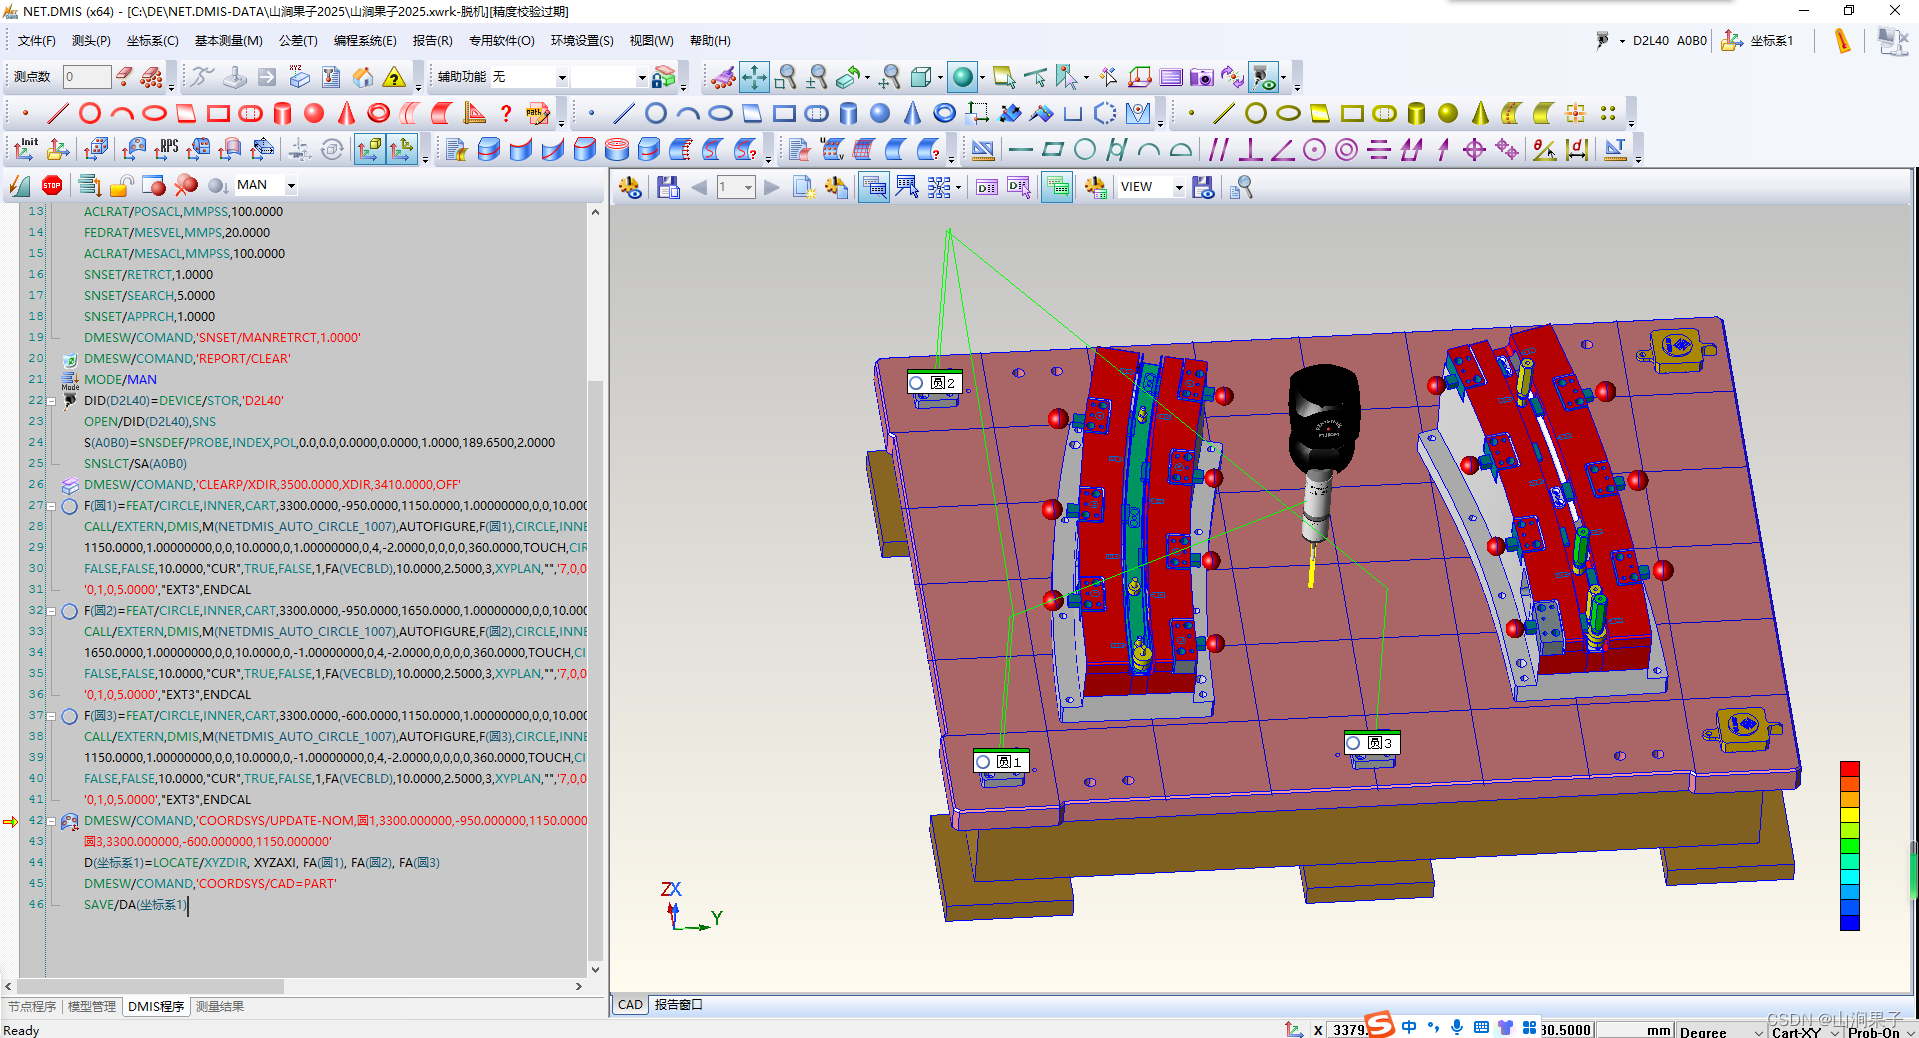Open the MAN mode dropdown
Viewport: 1919px width, 1038px height.
(291, 185)
